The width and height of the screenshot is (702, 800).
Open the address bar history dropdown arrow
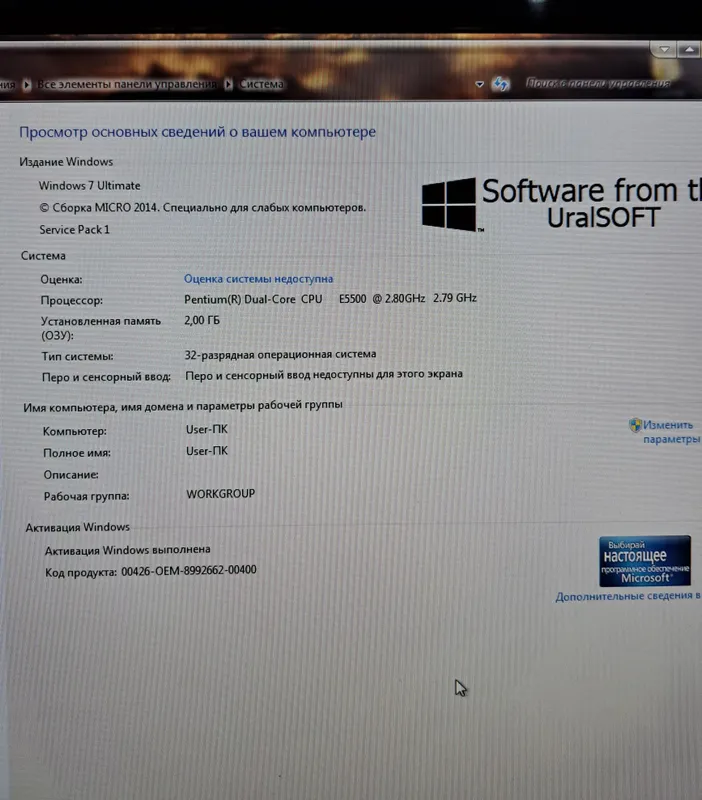[480, 84]
